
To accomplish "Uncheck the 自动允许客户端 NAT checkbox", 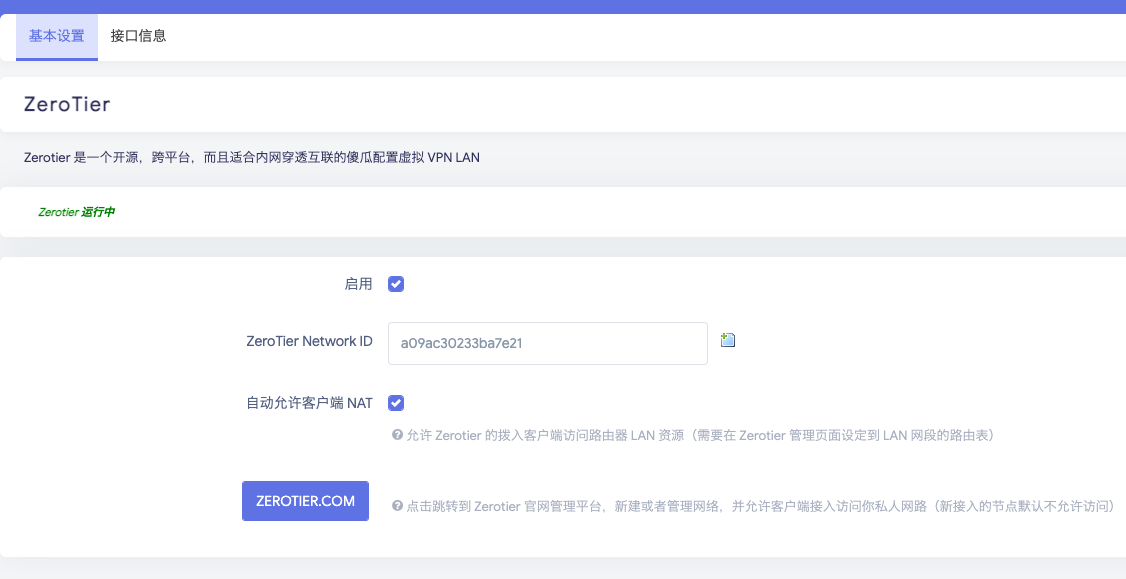I will [396, 403].
